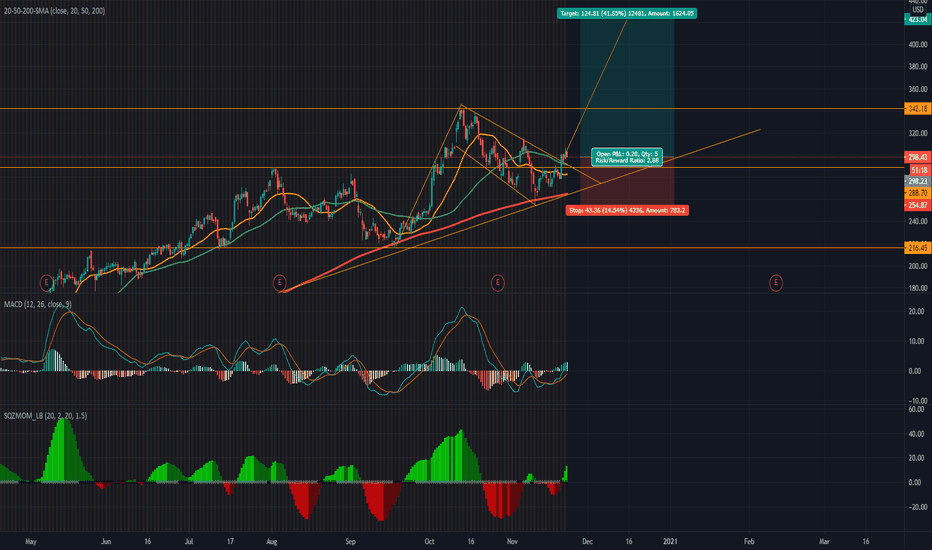The image size is (932, 550).
Task: Click the earnings E marker near August
Action: [x=279, y=283]
